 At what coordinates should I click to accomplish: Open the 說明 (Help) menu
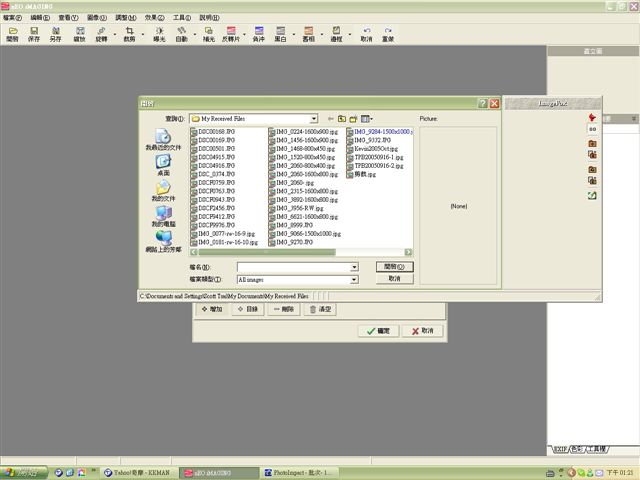click(209, 18)
